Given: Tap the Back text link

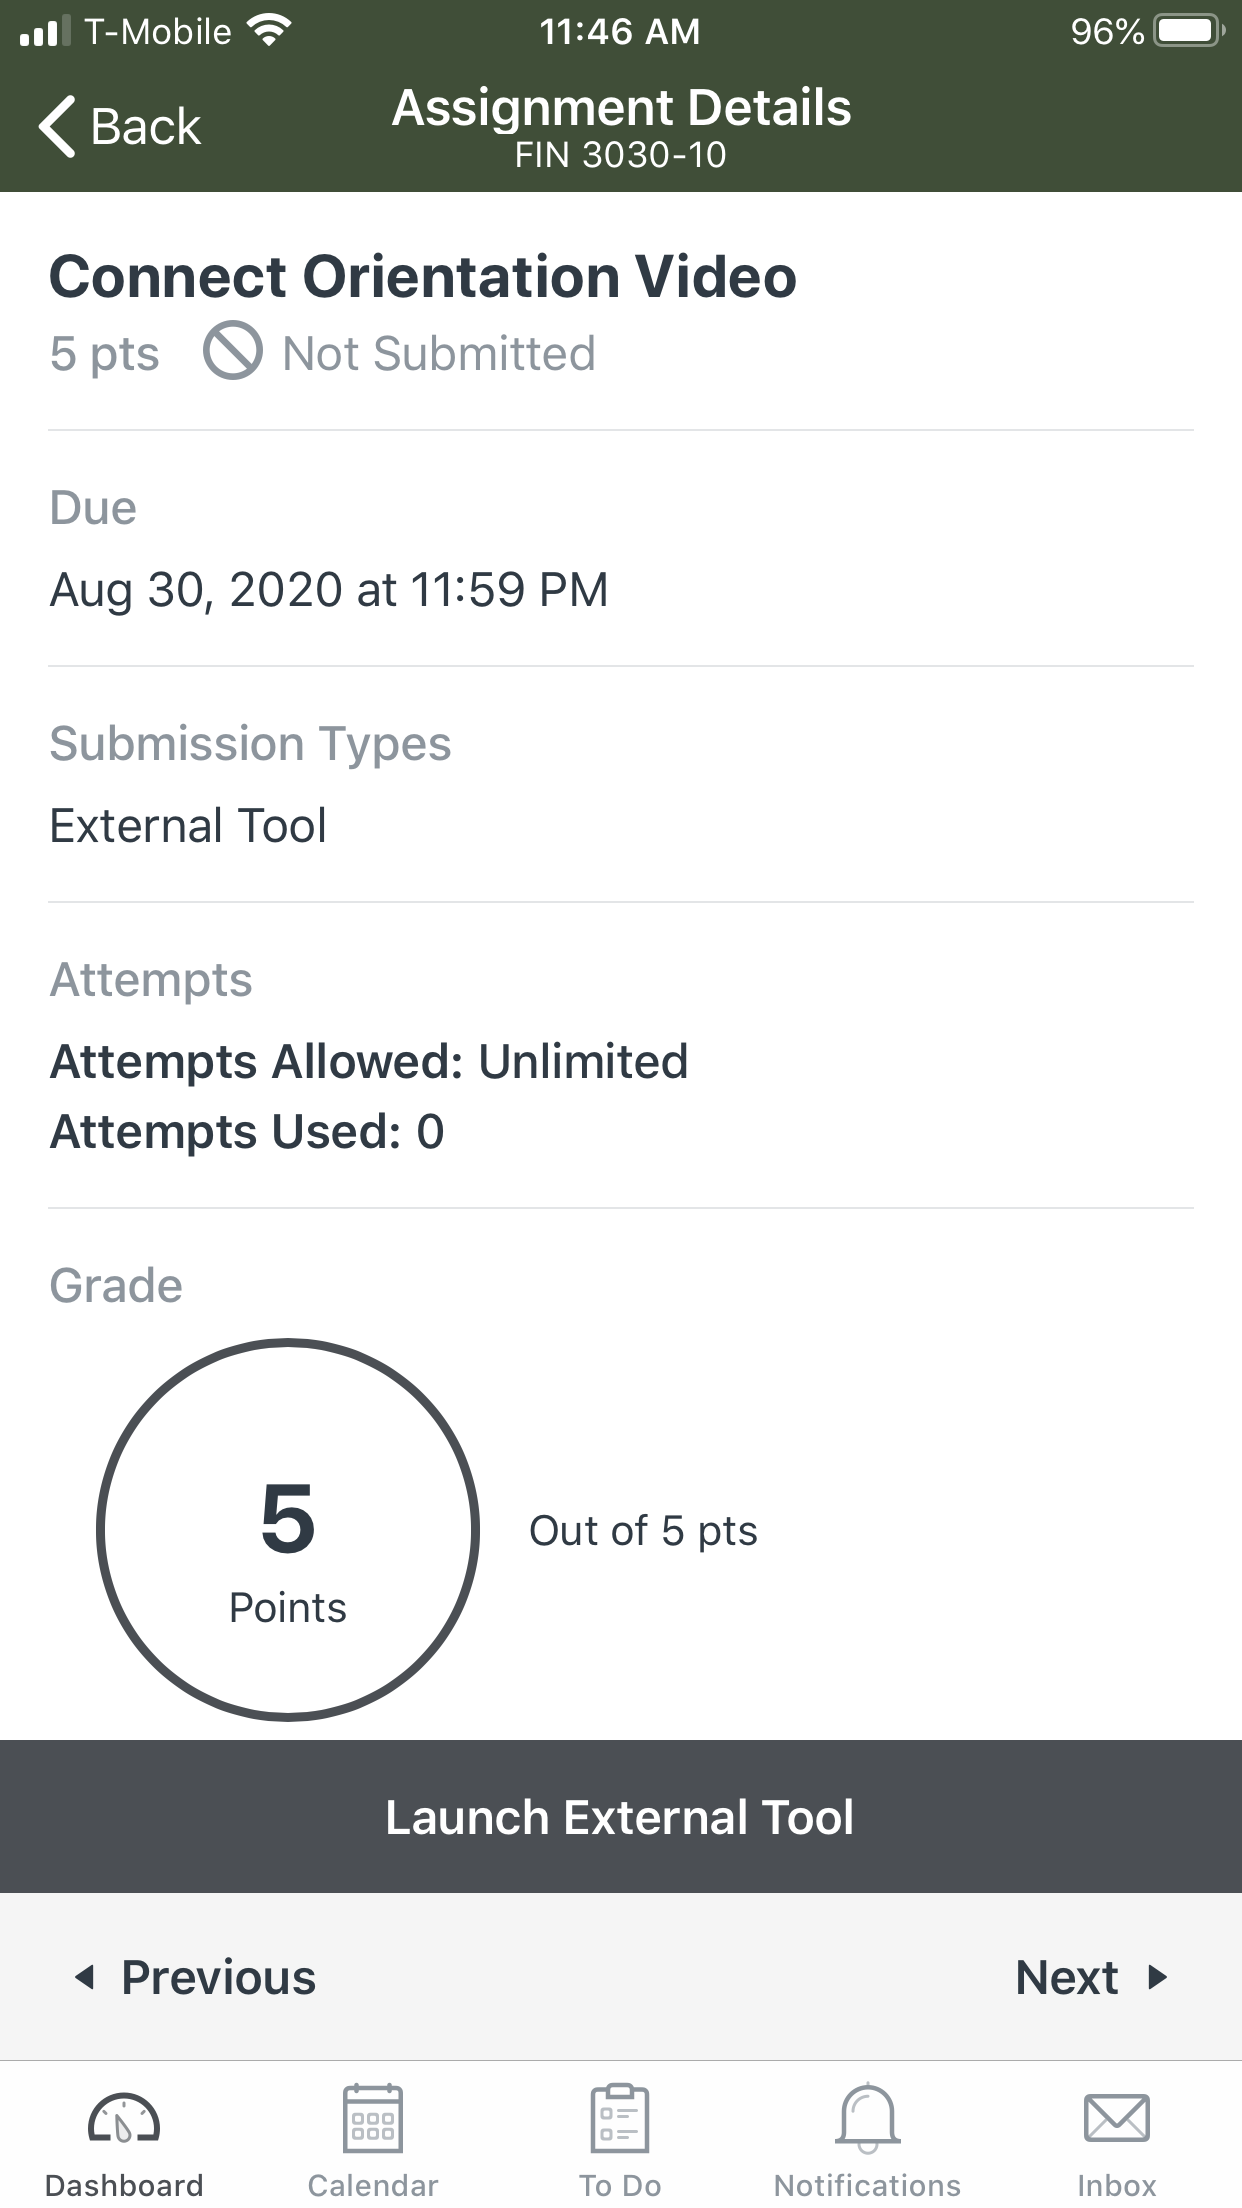Looking at the screenshot, I should (146, 127).
